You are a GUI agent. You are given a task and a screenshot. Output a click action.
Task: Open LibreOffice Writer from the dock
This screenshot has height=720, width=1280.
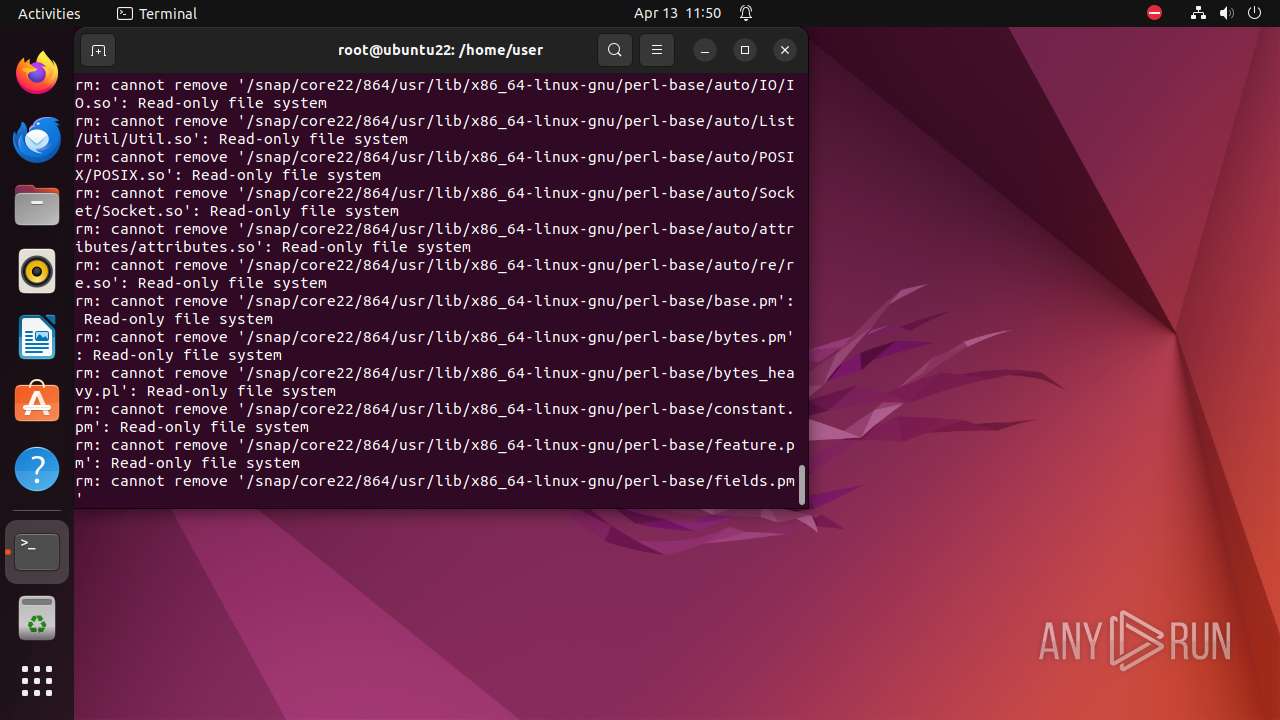pos(37,338)
